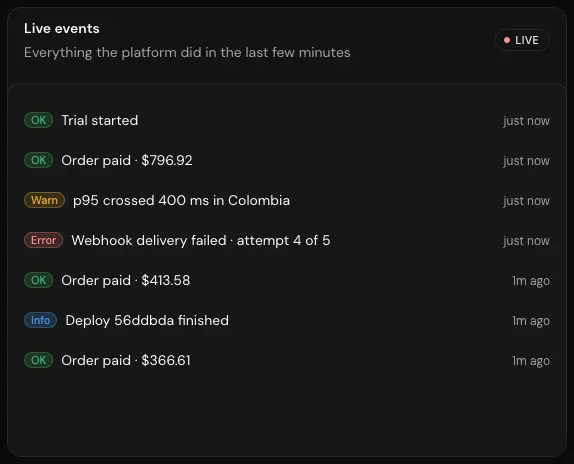
Task: Open the Order paid $796.92 event
Action: tap(287, 160)
